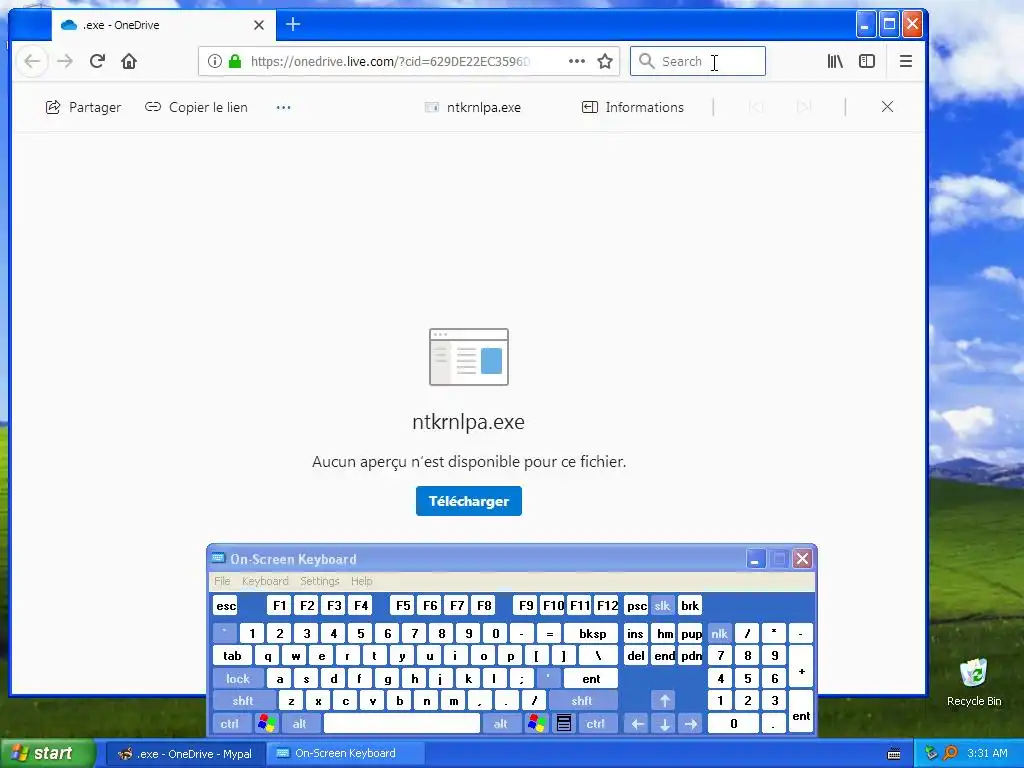Click the bksp key
1024x768 pixels.
pyautogui.click(x=592, y=633)
